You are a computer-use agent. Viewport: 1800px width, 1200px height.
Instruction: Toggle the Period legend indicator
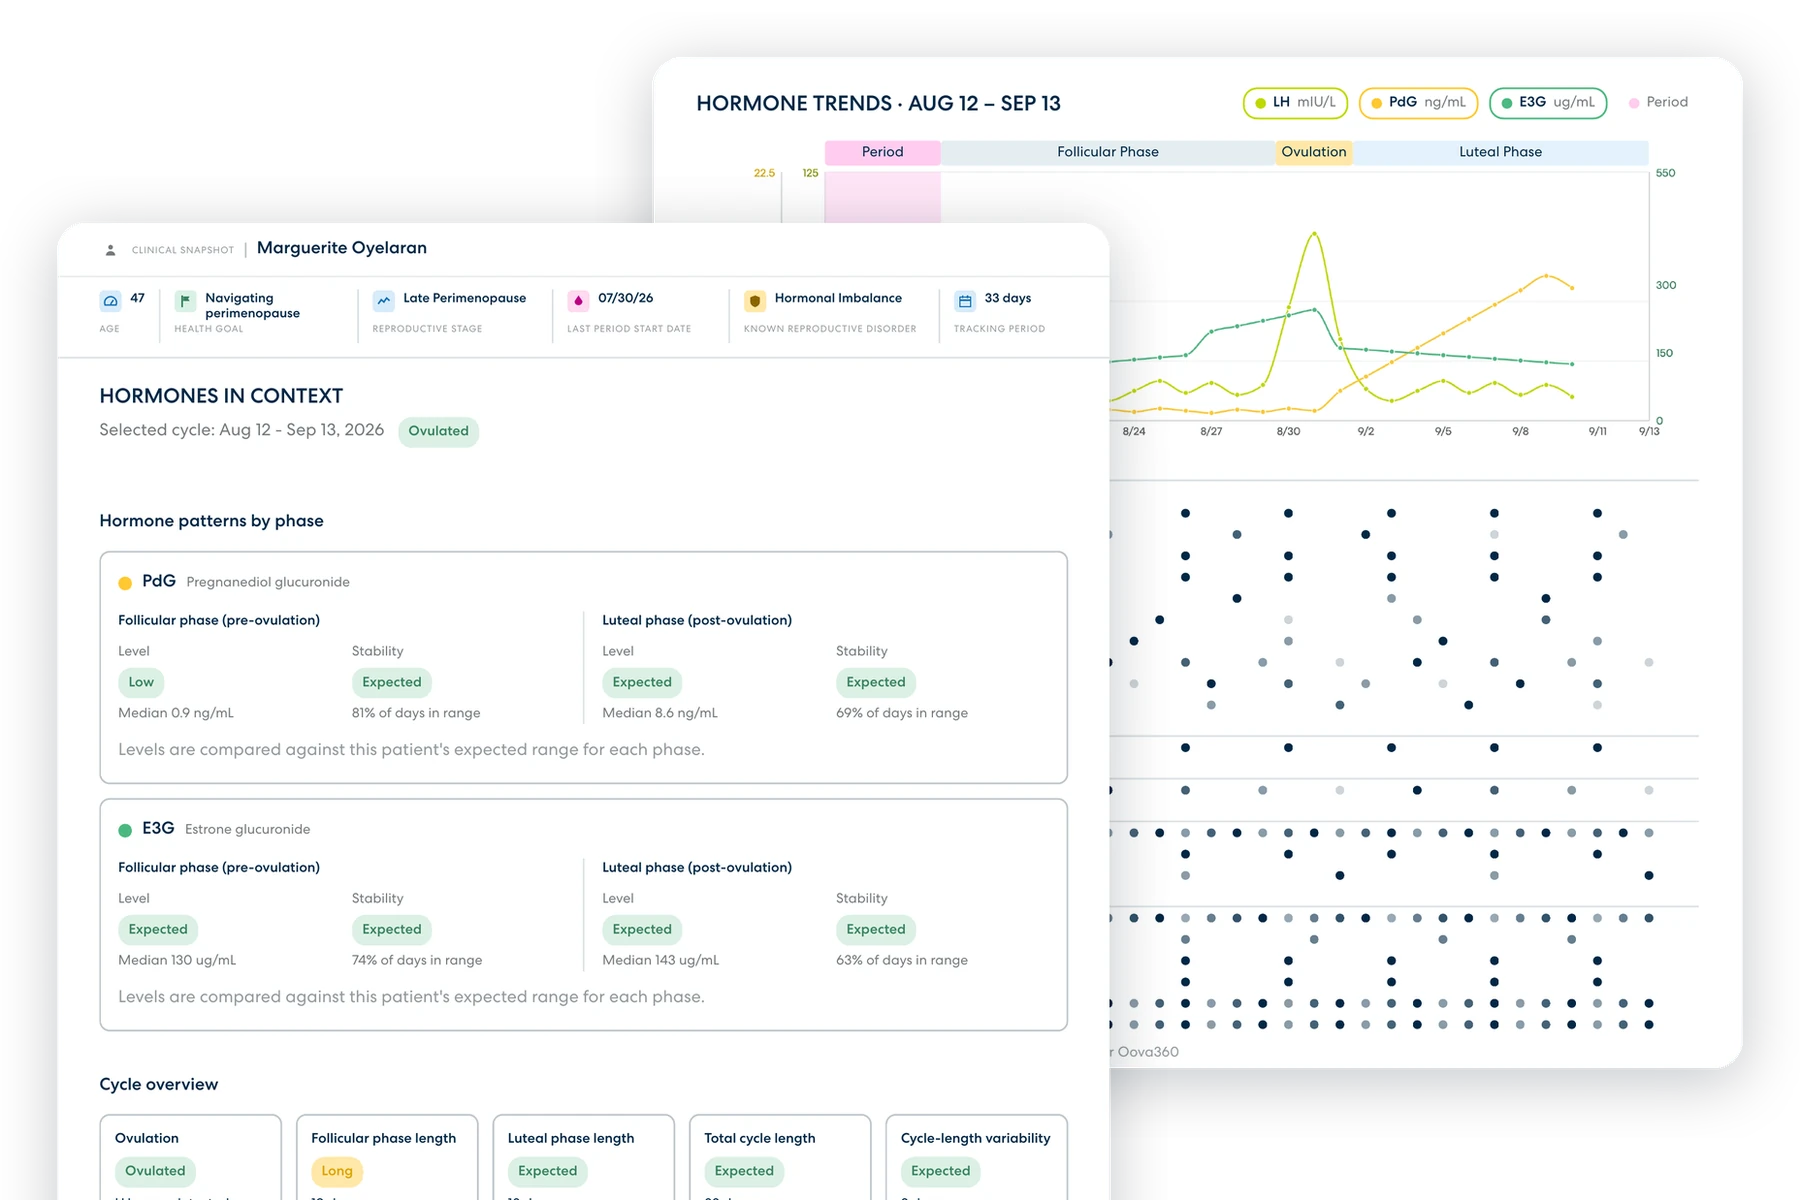(x=1658, y=103)
